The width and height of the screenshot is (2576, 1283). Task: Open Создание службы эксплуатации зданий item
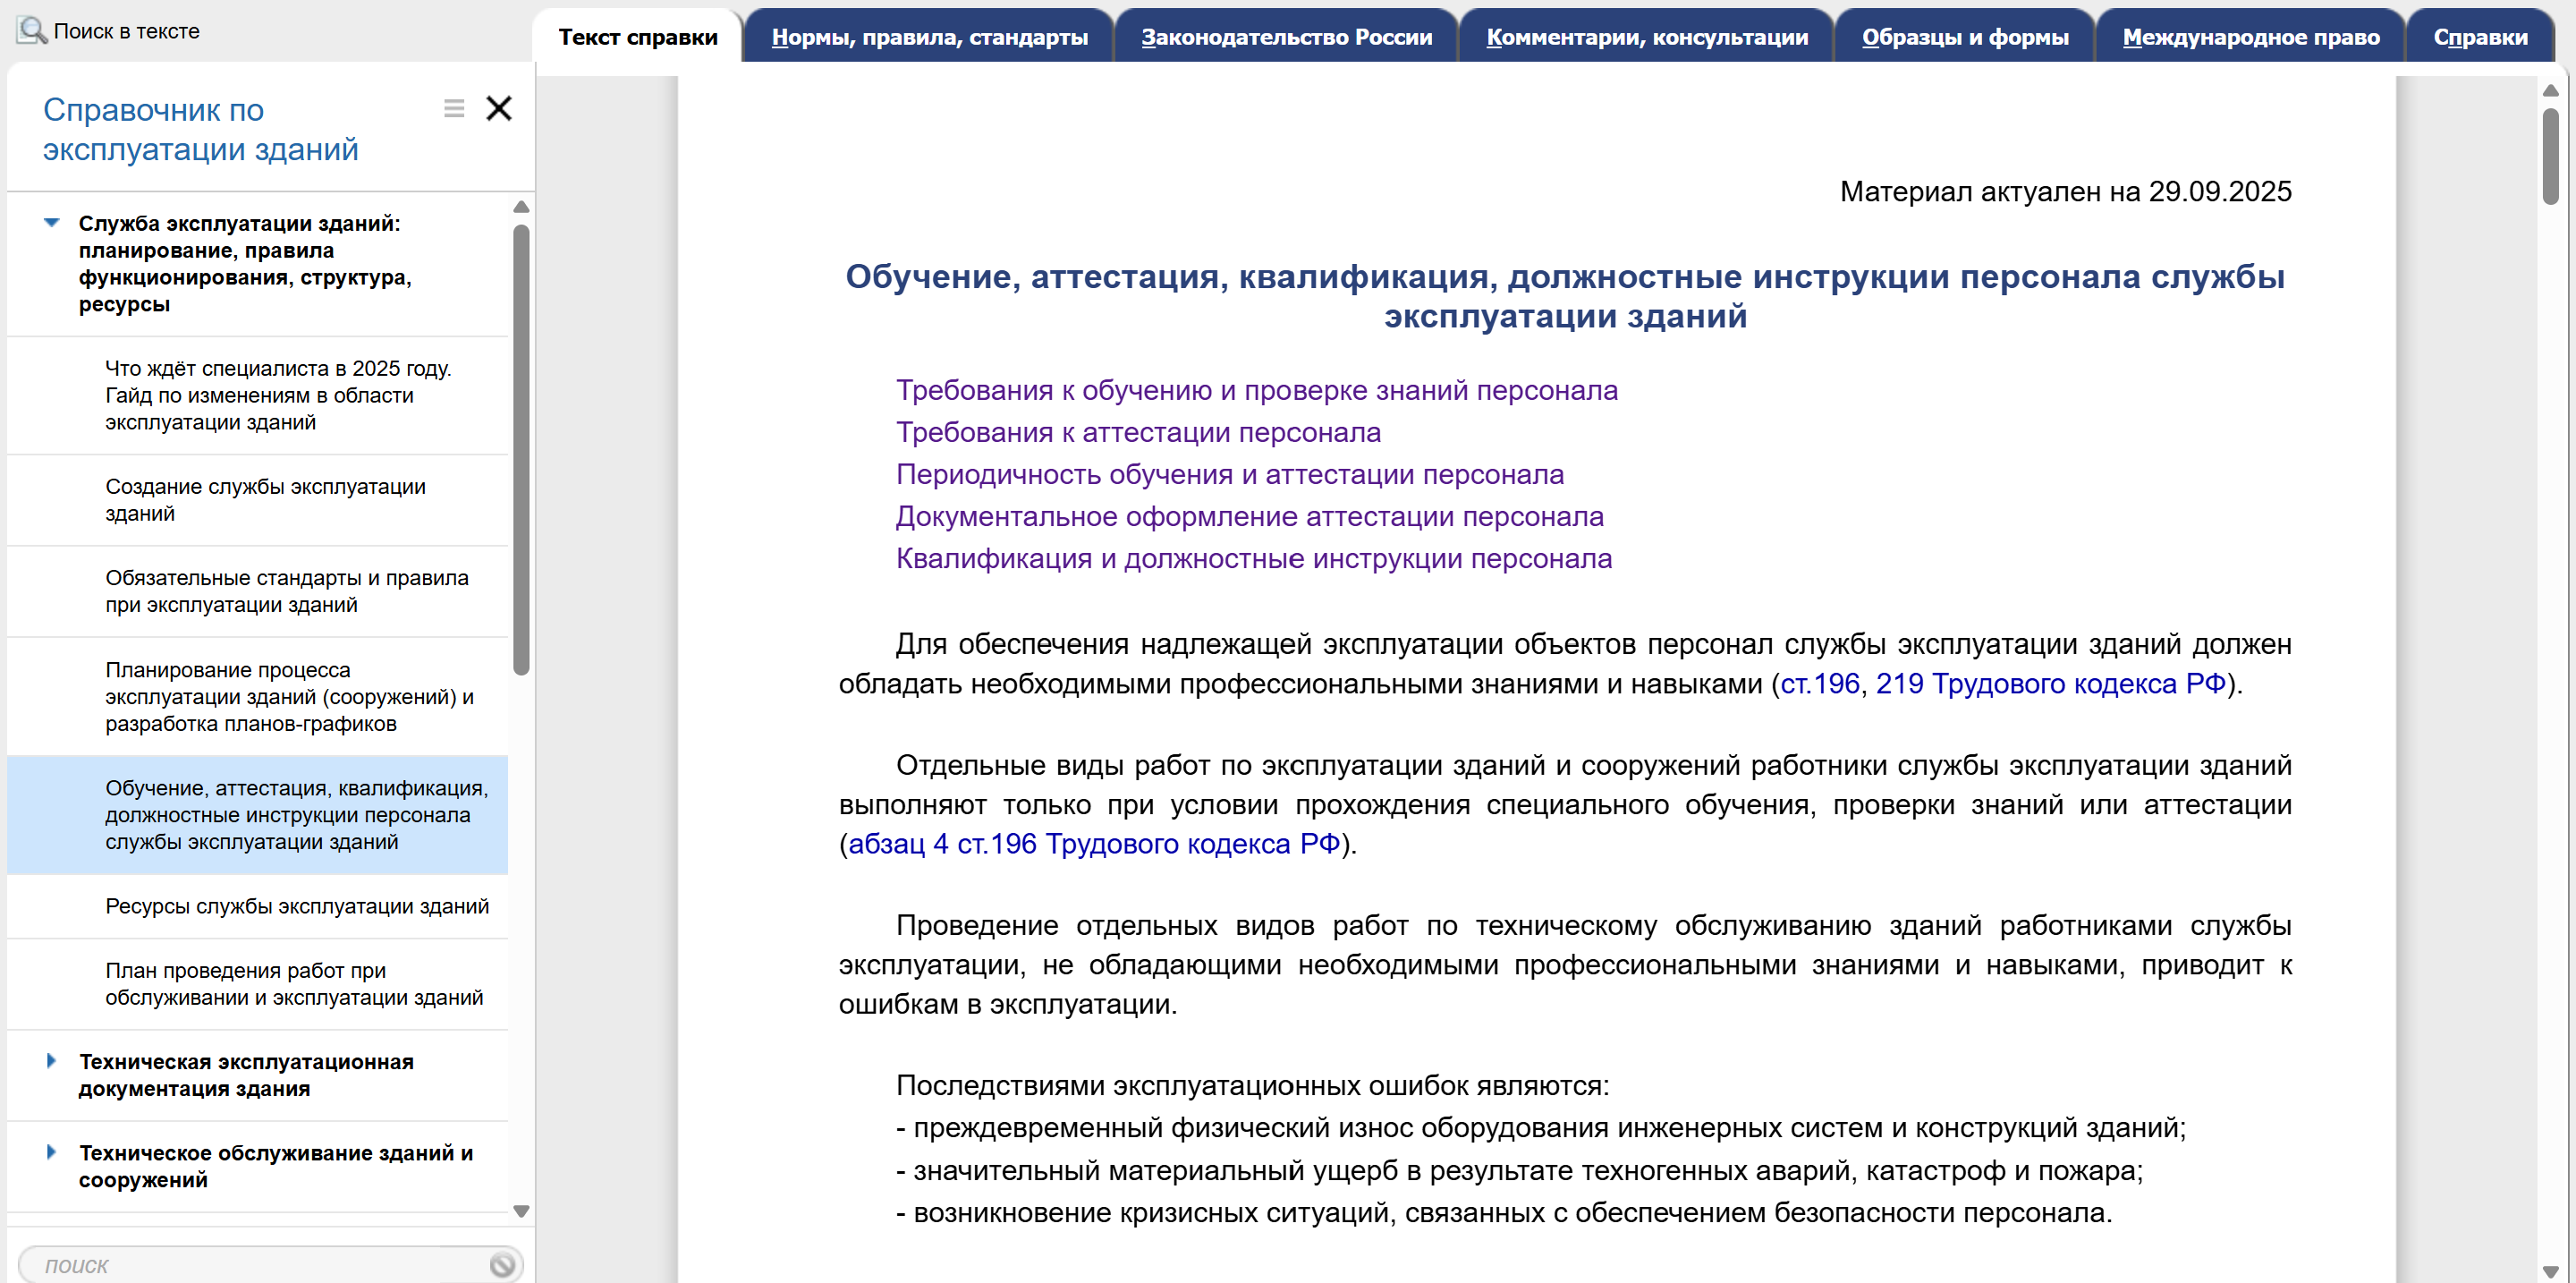click(x=265, y=500)
